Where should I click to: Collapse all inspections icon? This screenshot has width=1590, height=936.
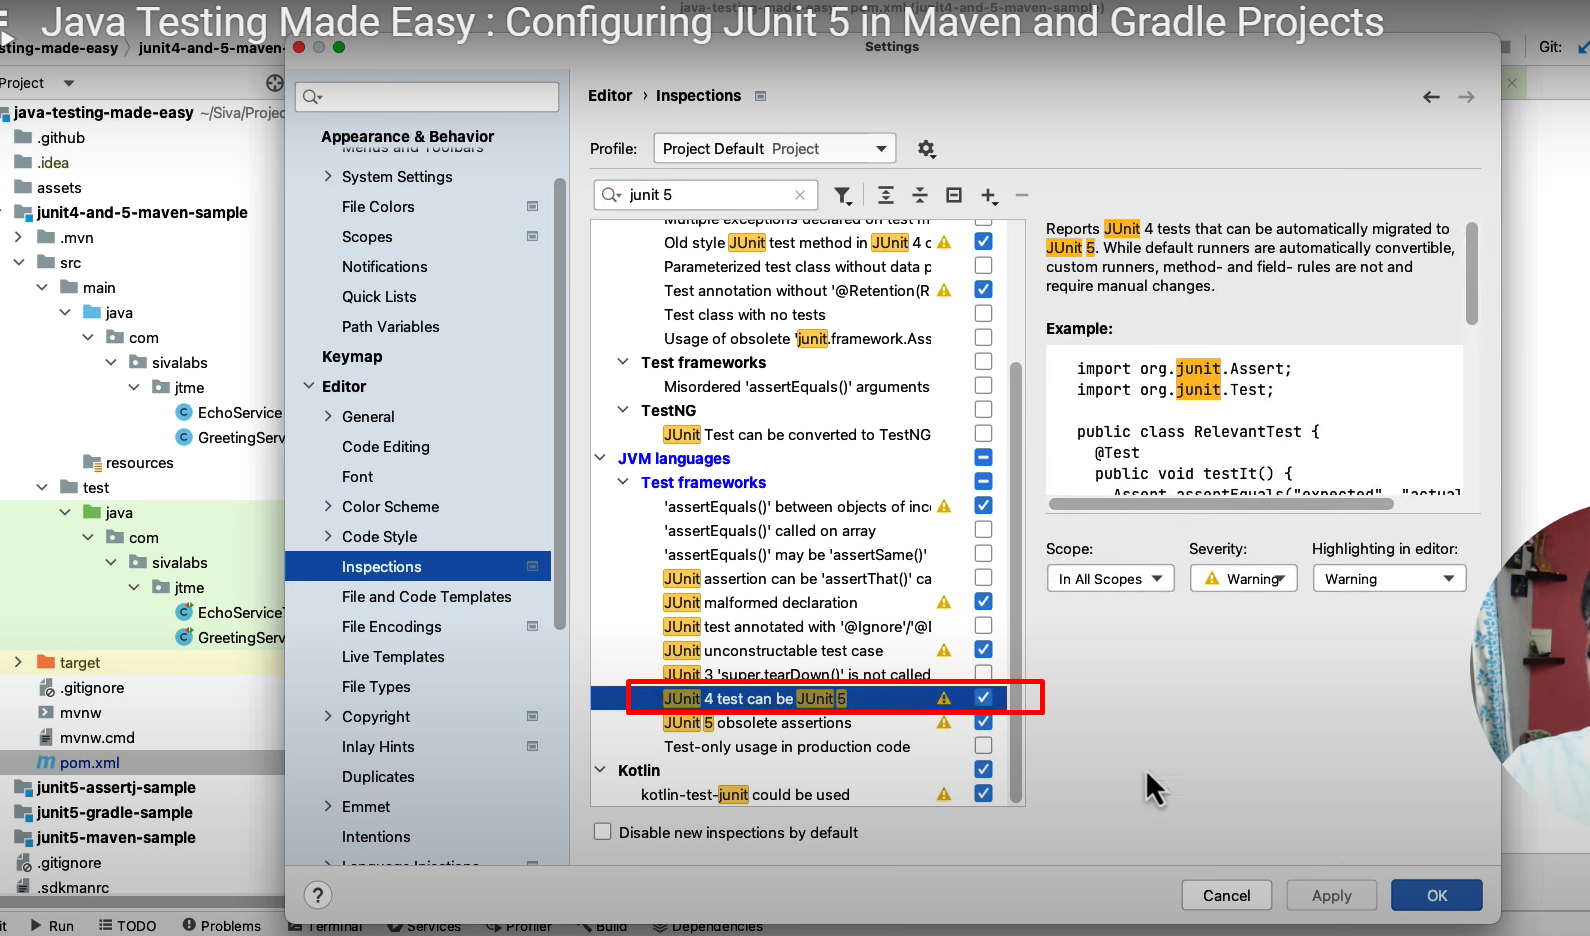click(920, 195)
